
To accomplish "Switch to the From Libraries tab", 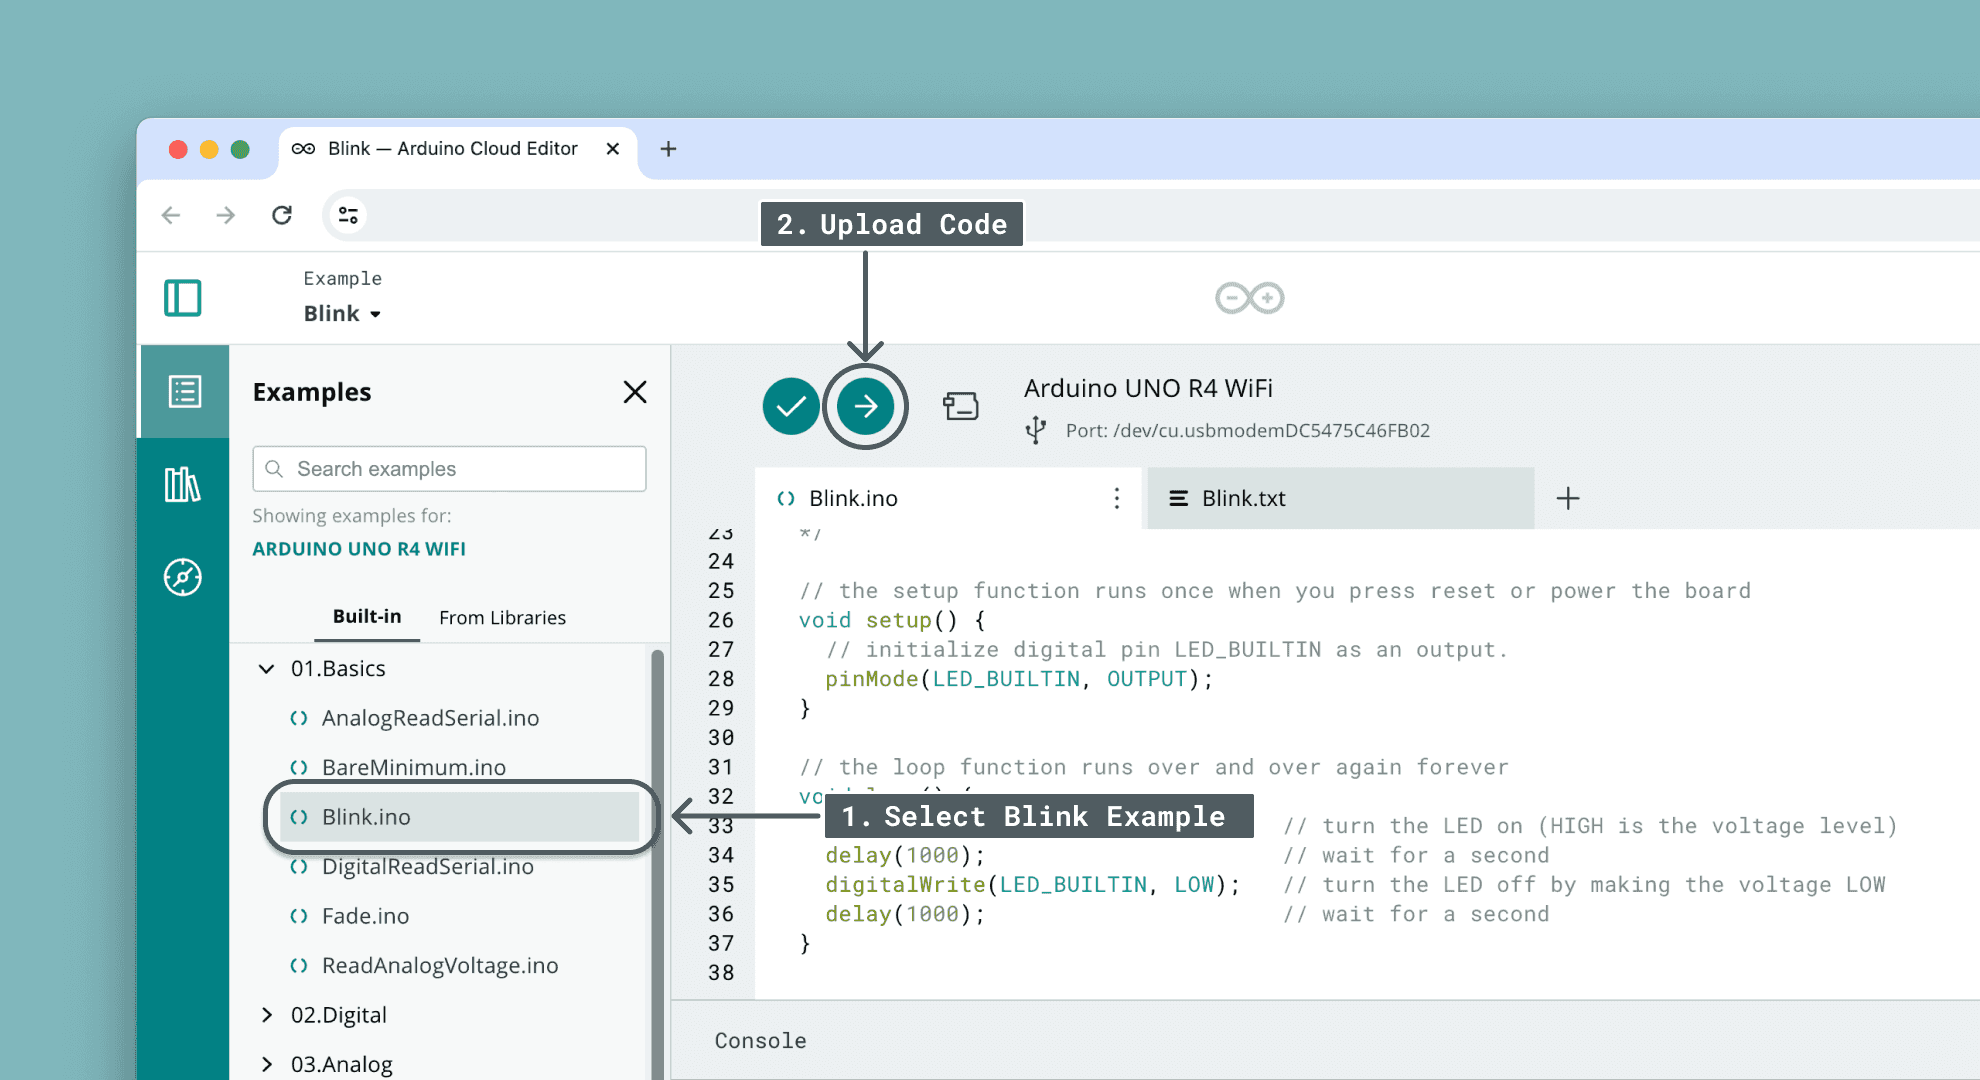I will tap(502, 618).
